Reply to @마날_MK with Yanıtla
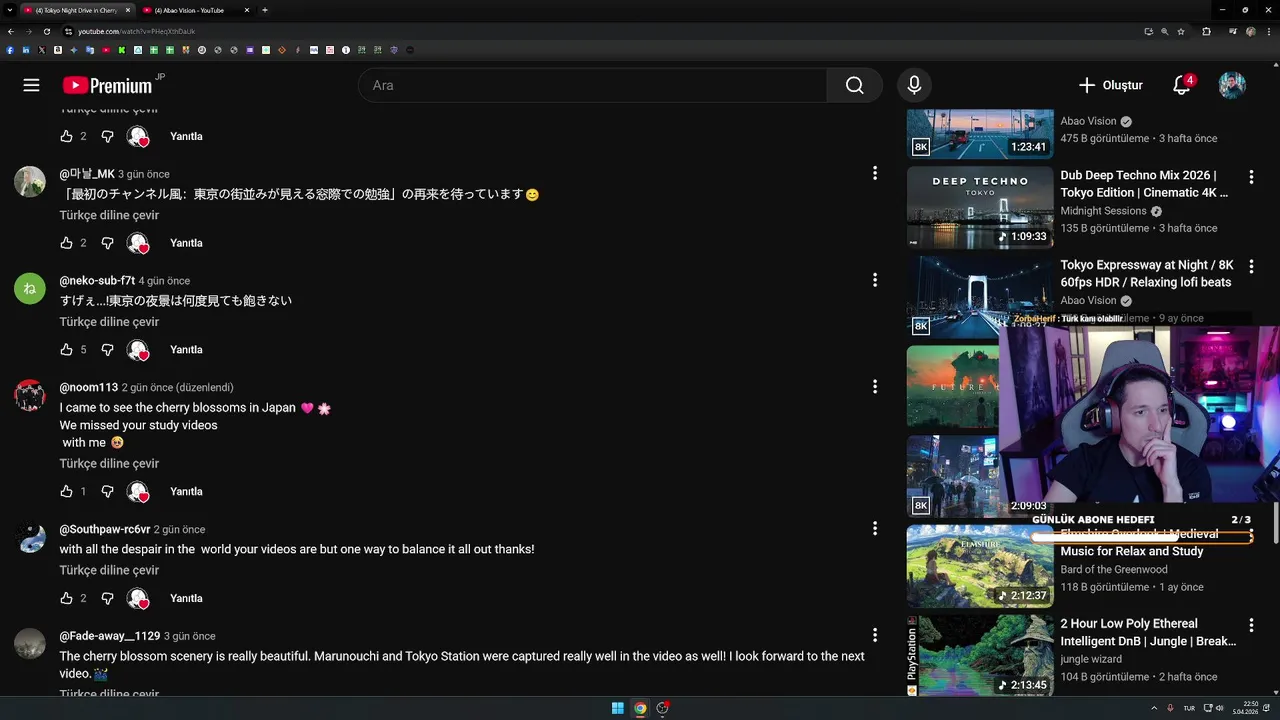Screen dimensions: 1280x720 point(186,243)
